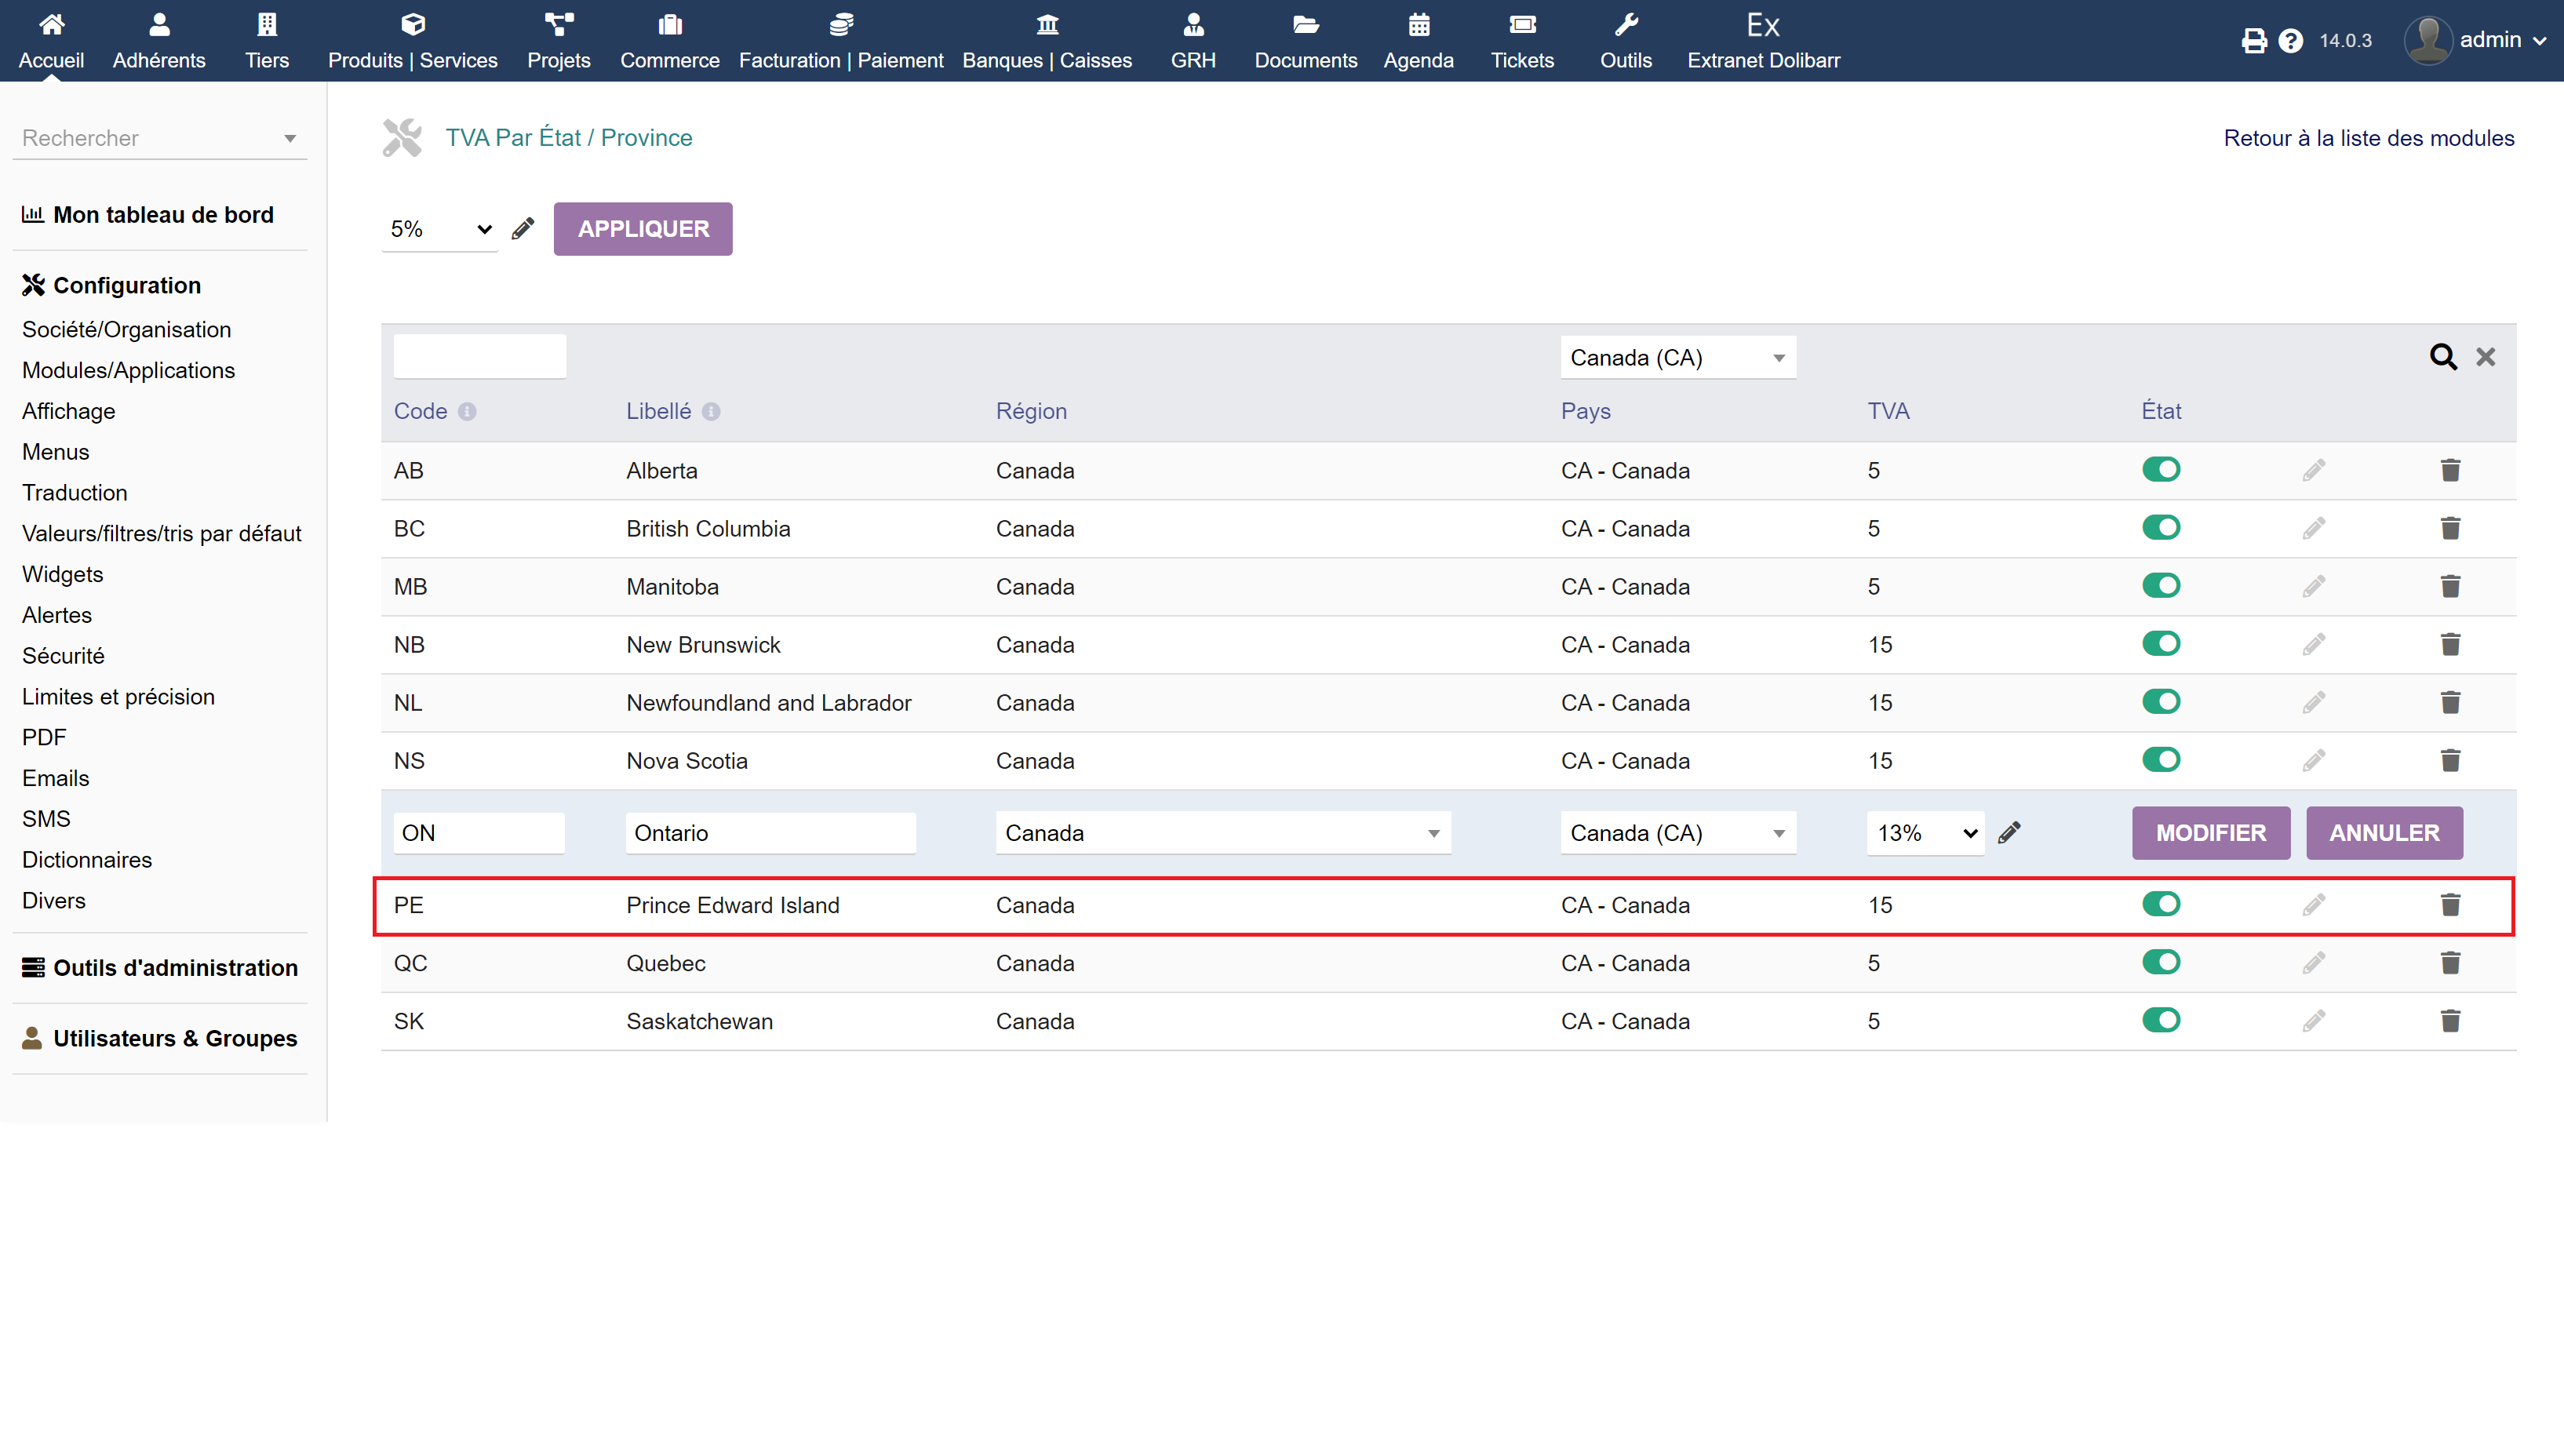This screenshot has height=1456, width=2564.
Task: Toggle off British Columbia state switch
Action: click(x=2160, y=528)
